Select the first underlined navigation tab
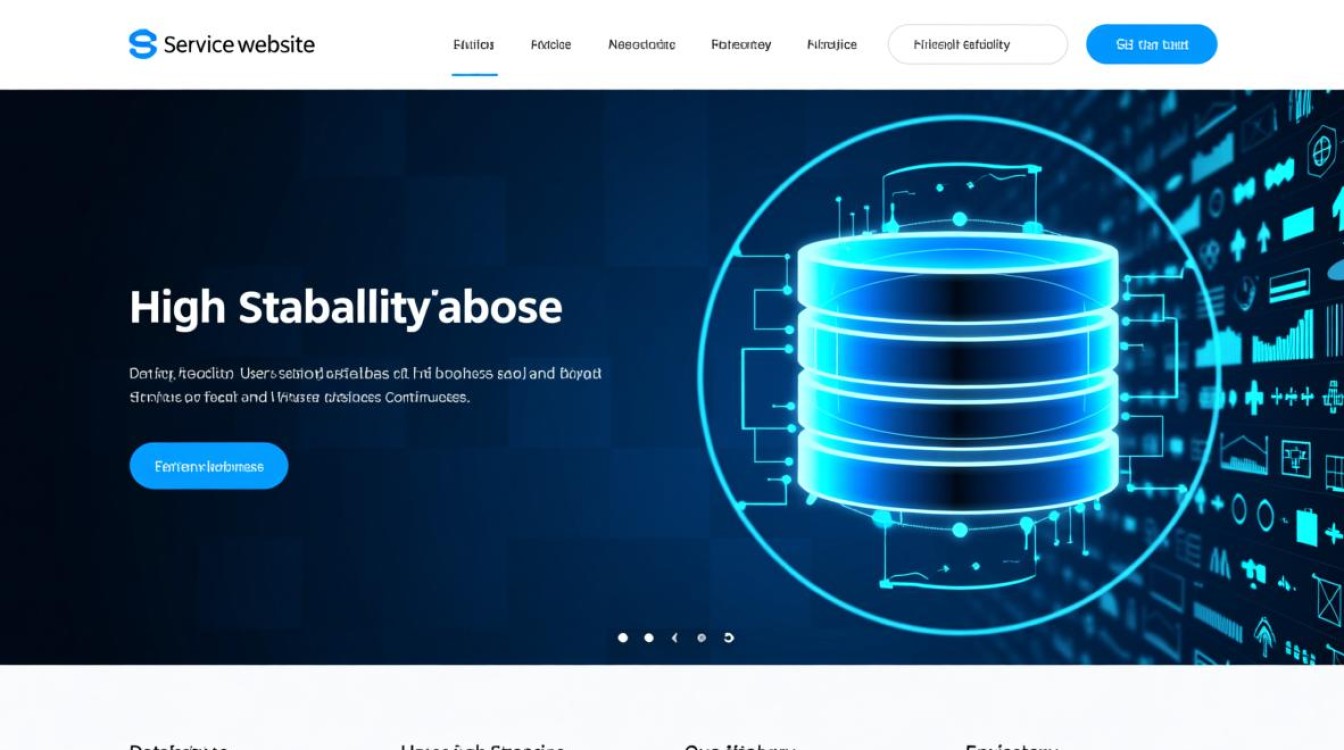The width and height of the screenshot is (1344, 750). click(474, 45)
